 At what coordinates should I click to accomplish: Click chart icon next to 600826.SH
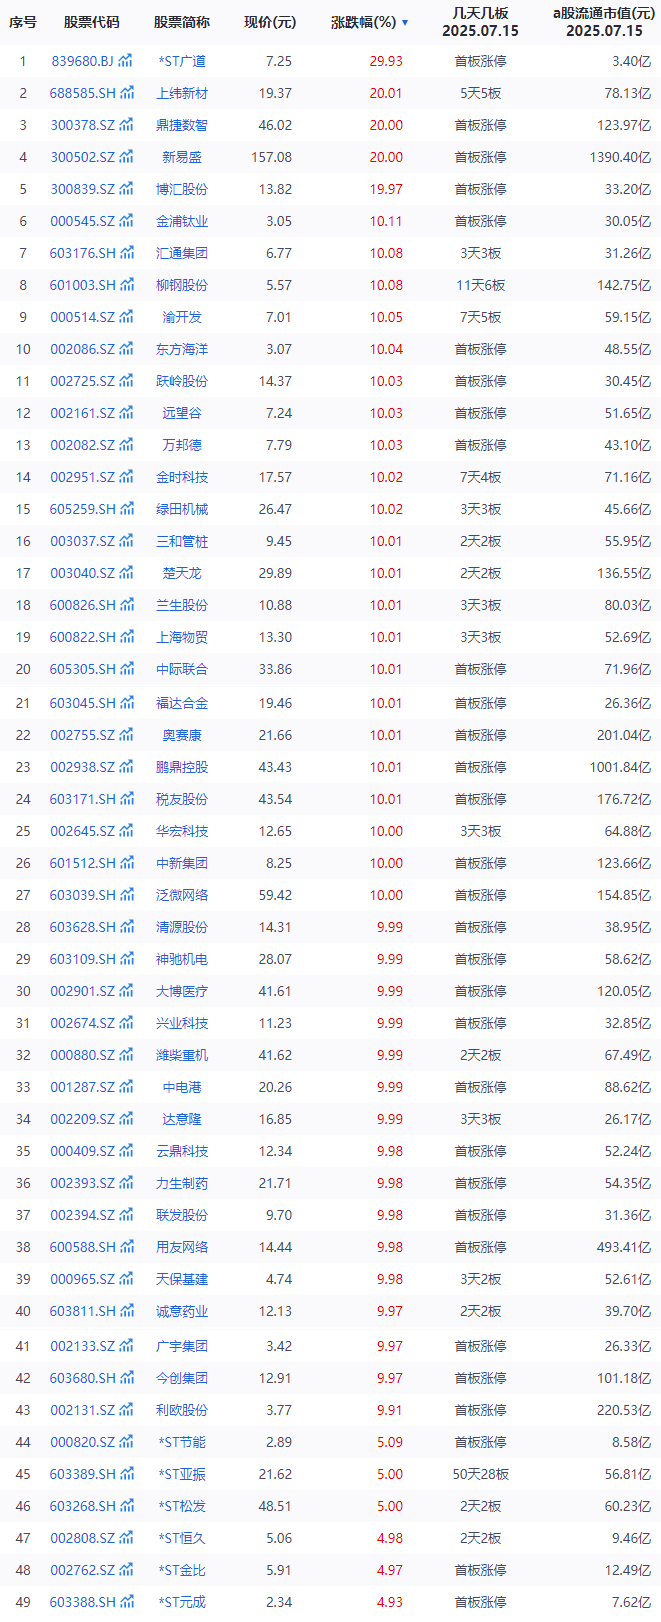(127, 605)
